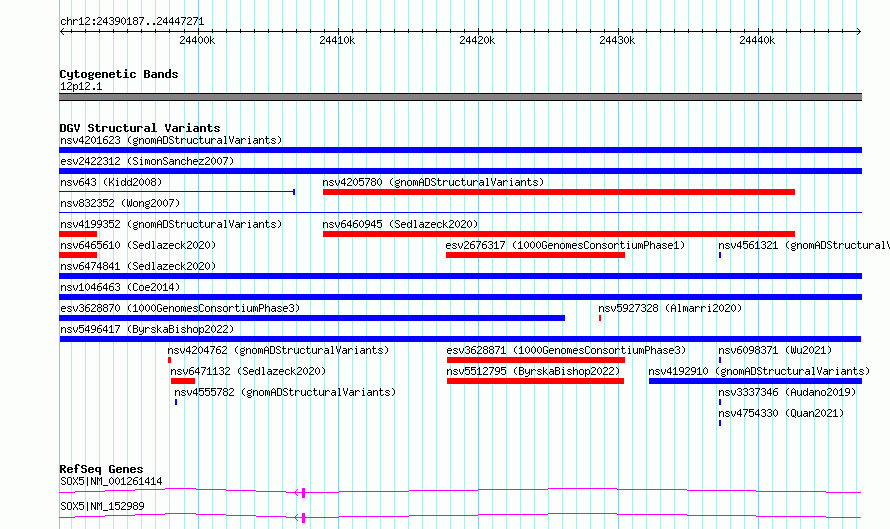Click the small red marker under nsv5927328

coord(600,318)
